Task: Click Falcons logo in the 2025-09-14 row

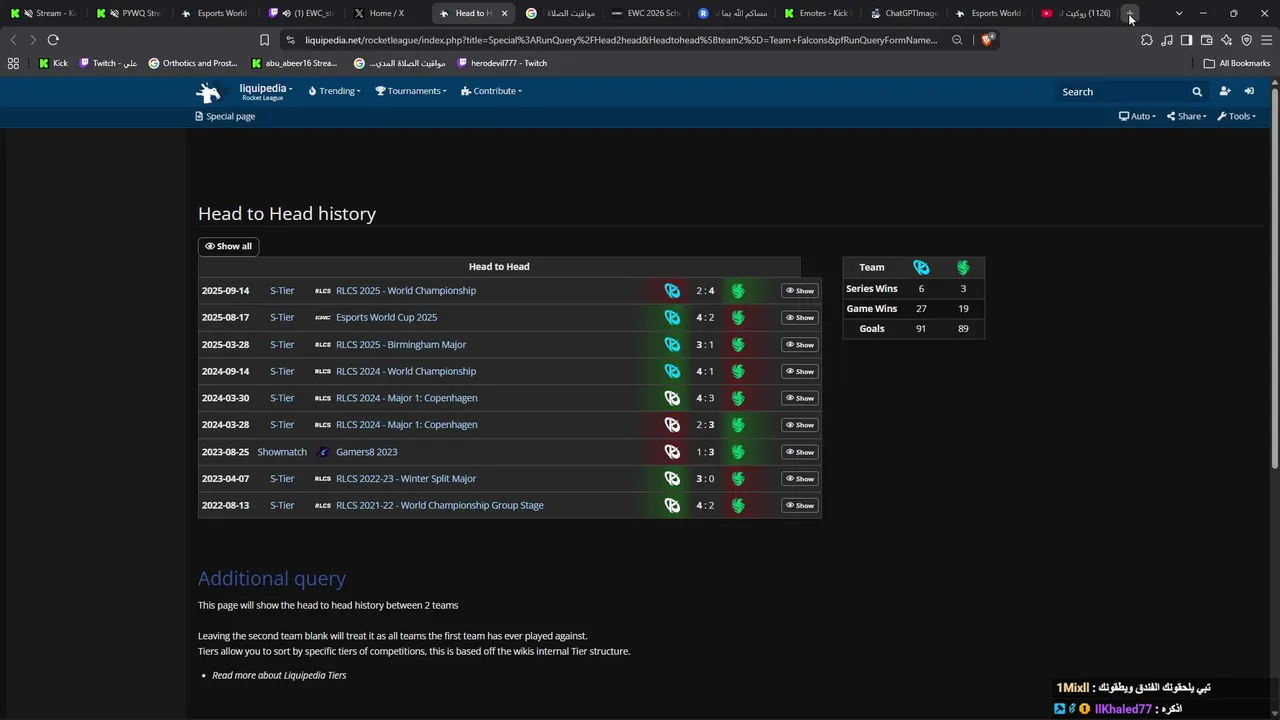Action: pos(738,291)
